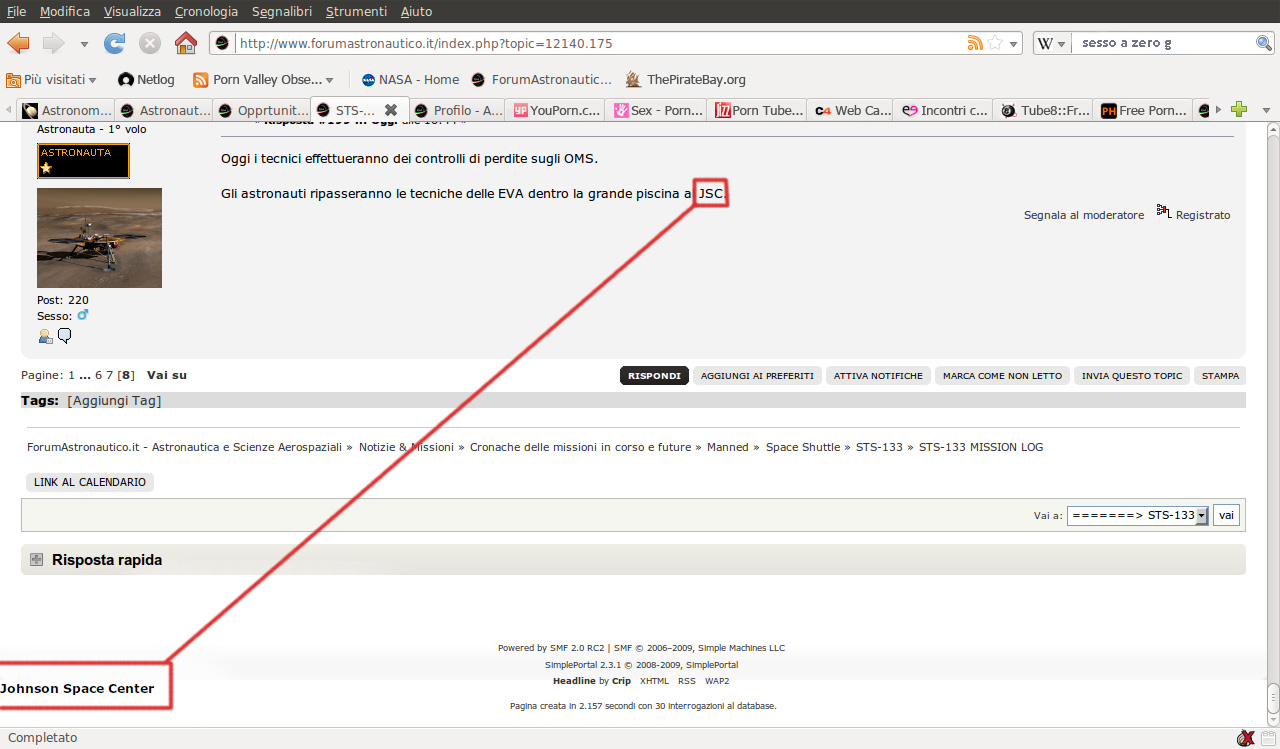Viewport: 1280px width, 749px height.
Task: Expand the Risposta rapida section
Action: 37,560
